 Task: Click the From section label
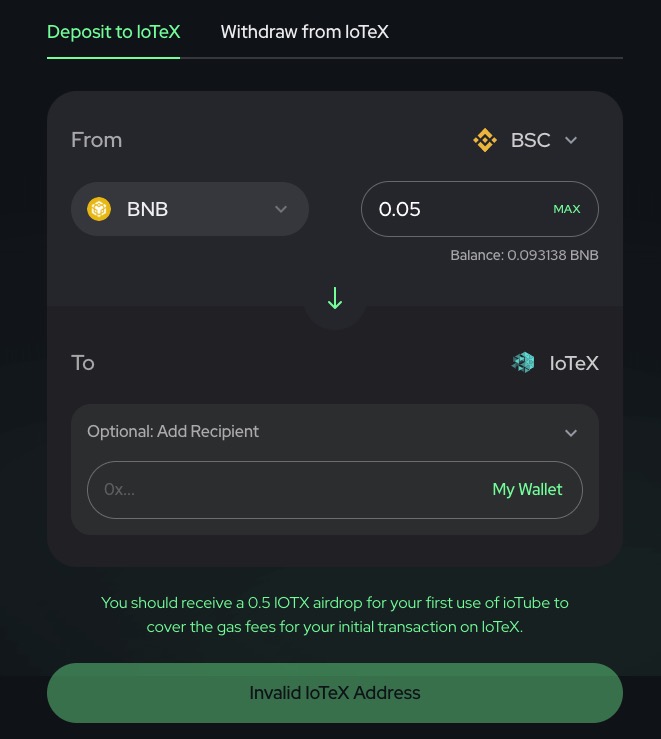coord(96,140)
